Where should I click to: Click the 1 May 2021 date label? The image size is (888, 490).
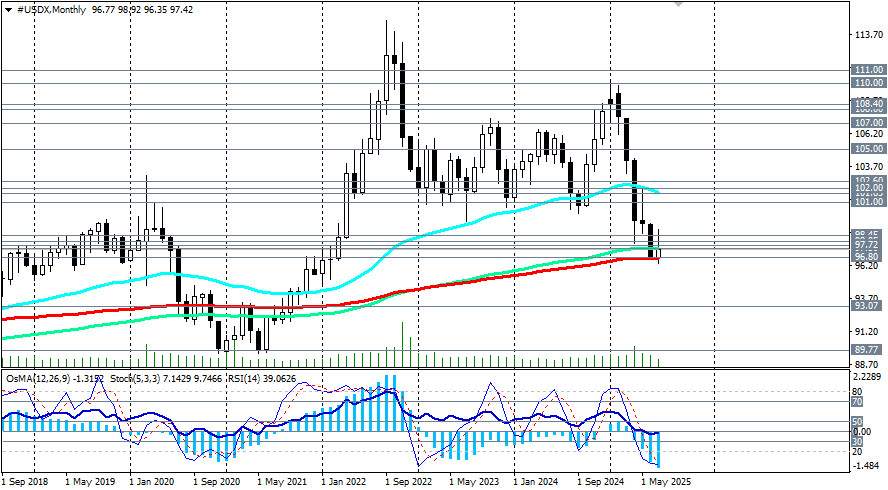pos(282,482)
